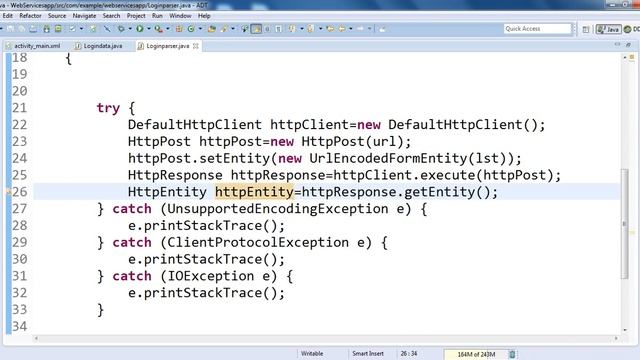Open the Next Annotation dropdown arrow
The image size is (640, 360).
click(302, 29)
